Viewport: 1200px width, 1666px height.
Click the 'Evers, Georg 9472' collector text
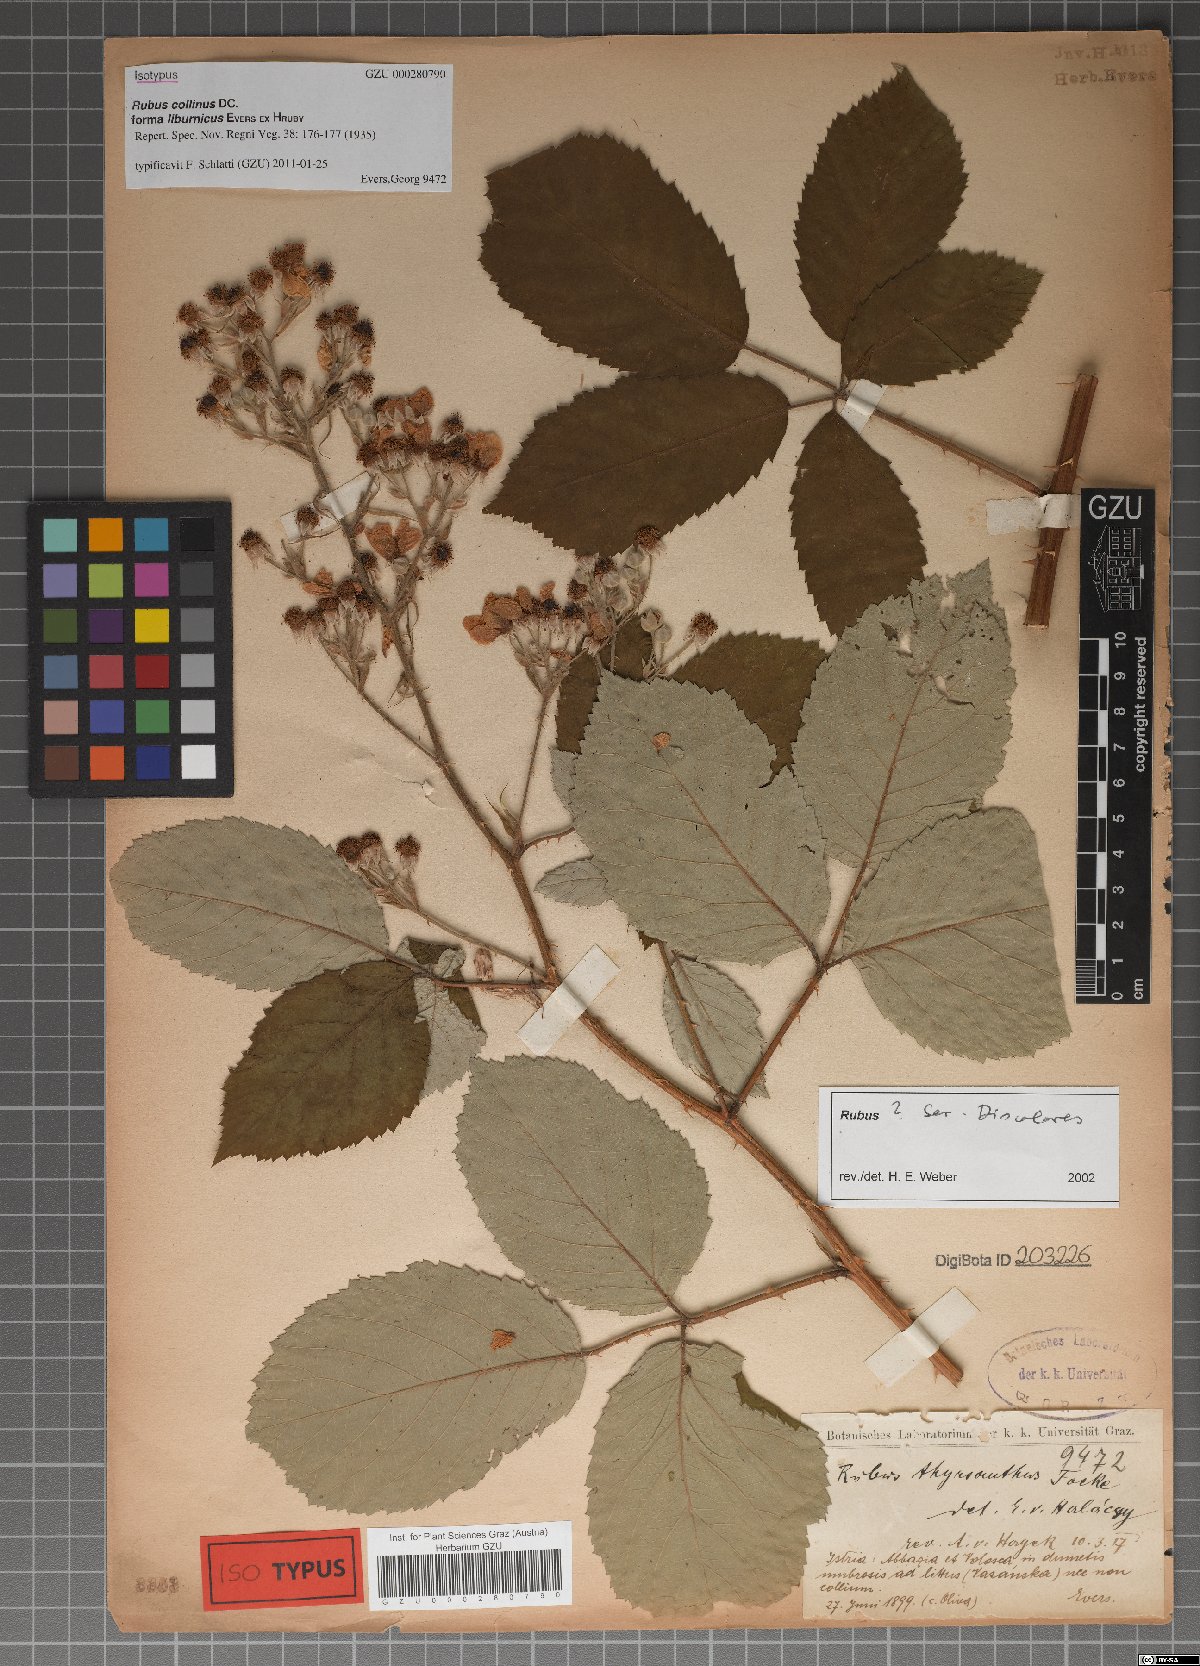coord(403,180)
